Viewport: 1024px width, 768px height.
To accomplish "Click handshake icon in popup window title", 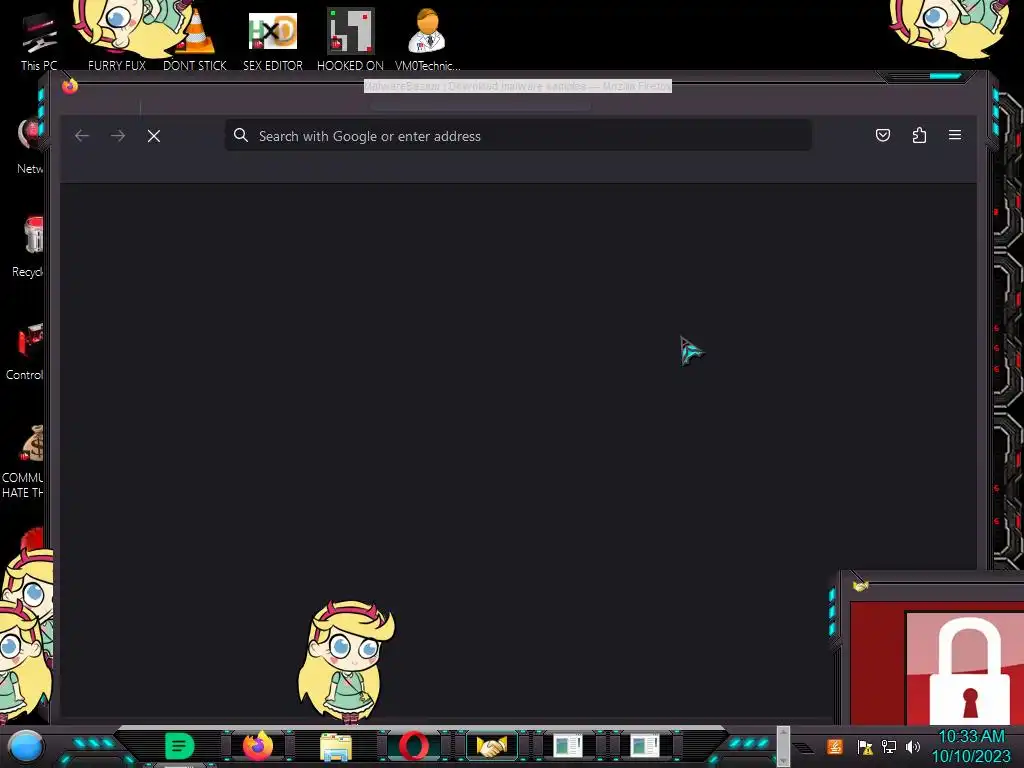I will [860, 586].
